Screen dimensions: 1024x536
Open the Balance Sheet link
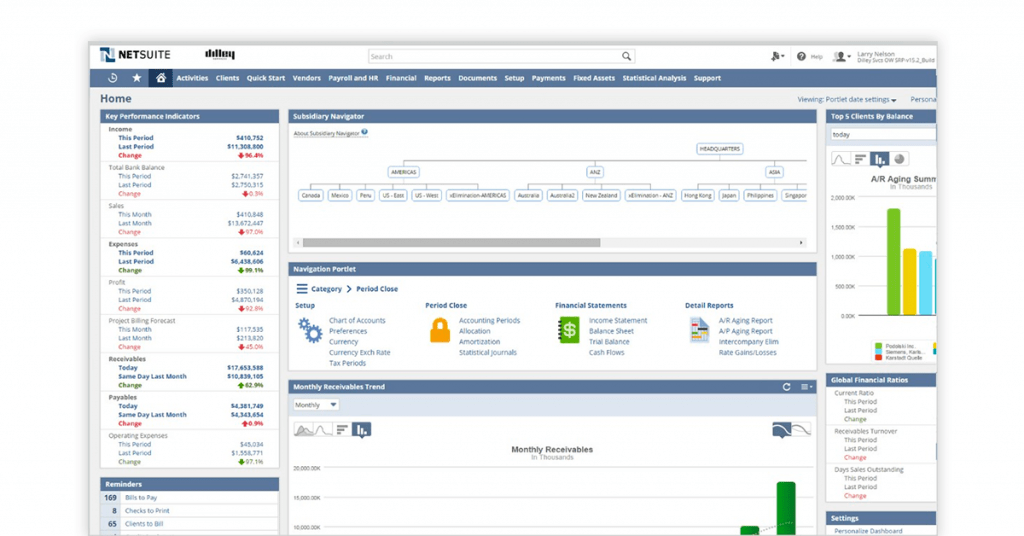pyautogui.click(x=611, y=331)
